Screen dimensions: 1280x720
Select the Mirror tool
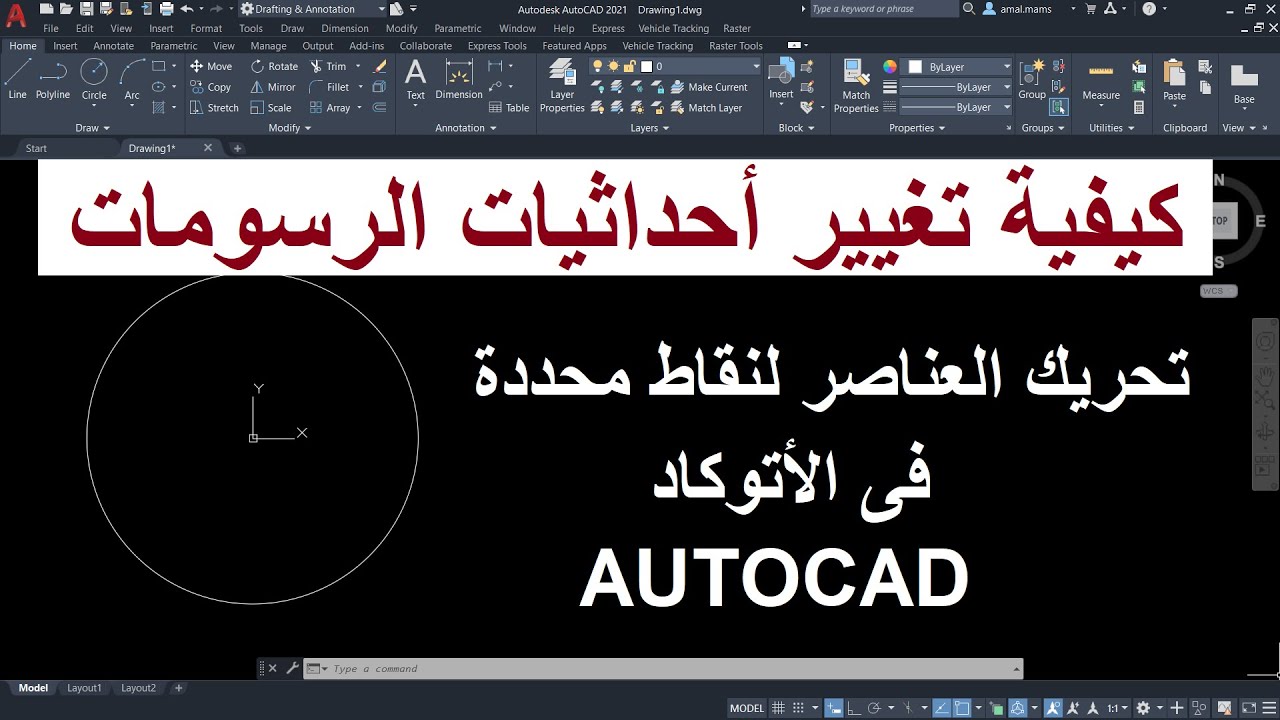tap(273, 87)
